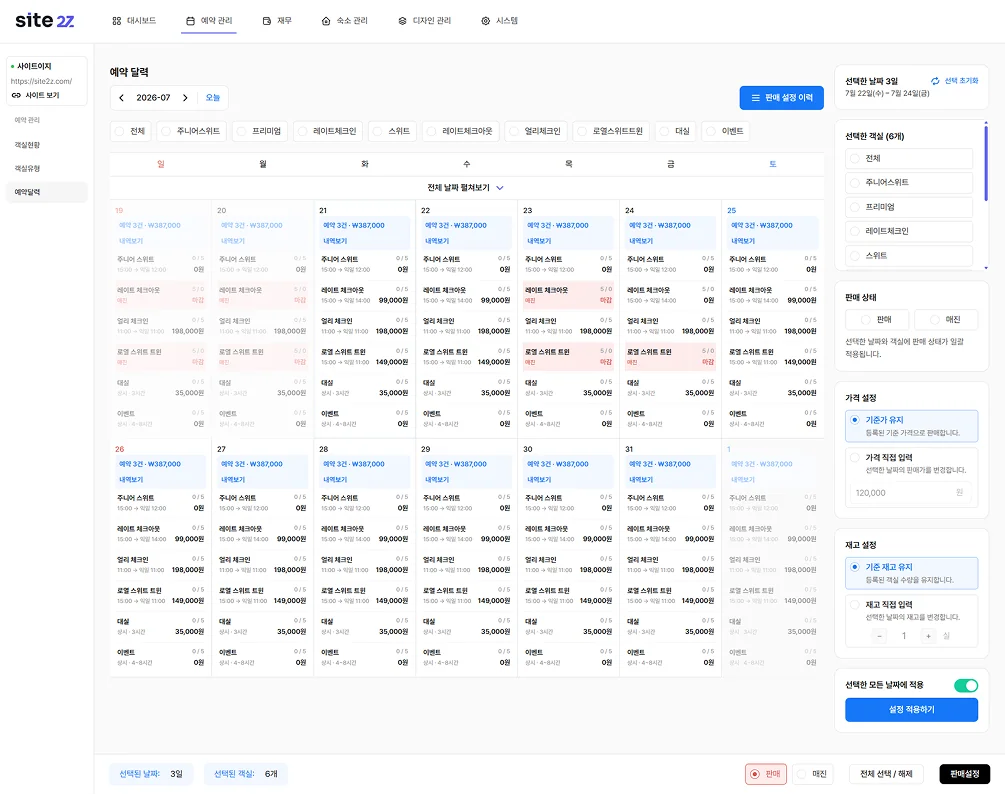Screen dimensions: 1005x795
Task: Decrease stock with the minus stepper
Action: pos(879,636)
